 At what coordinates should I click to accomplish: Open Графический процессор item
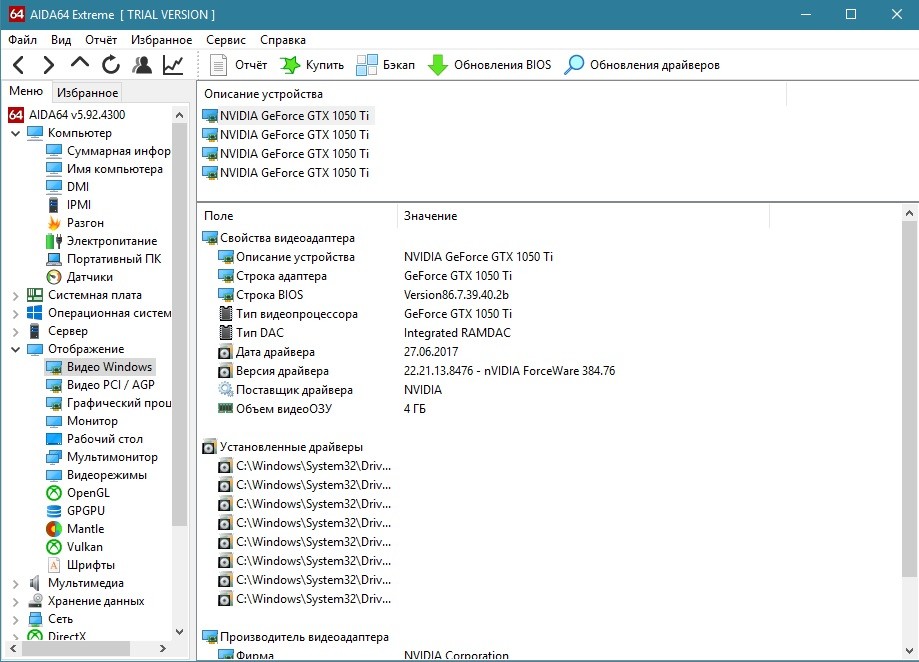coord(108,402)
